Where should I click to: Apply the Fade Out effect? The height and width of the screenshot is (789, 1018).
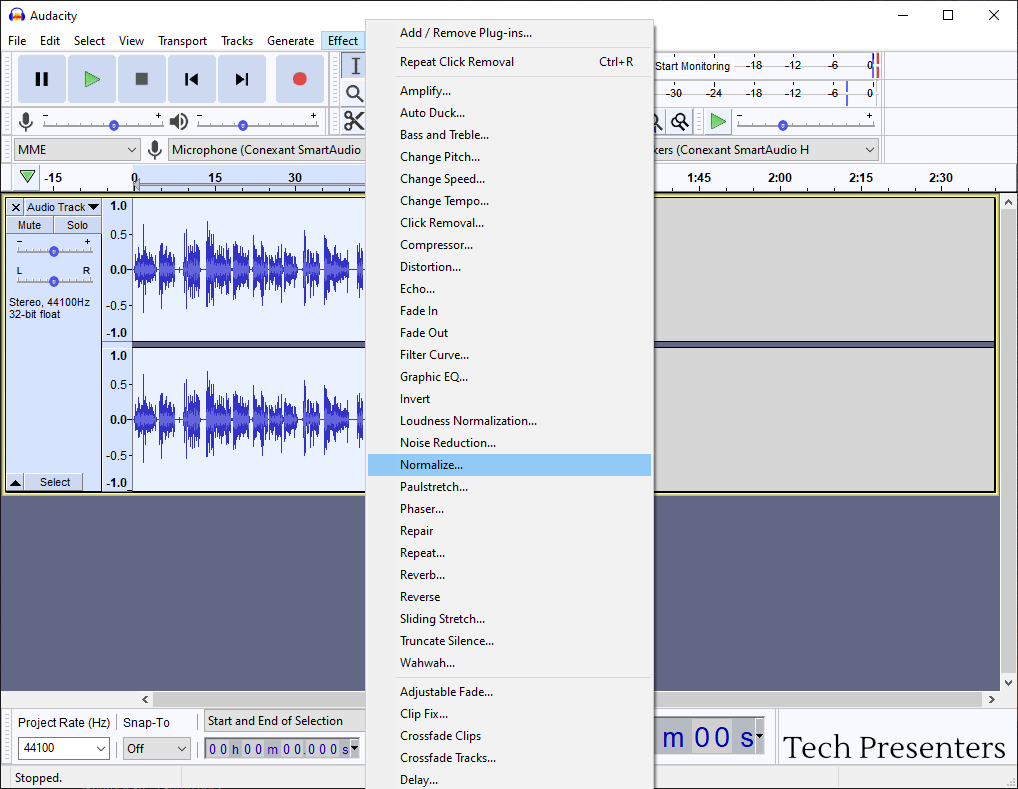coord(510,332)
